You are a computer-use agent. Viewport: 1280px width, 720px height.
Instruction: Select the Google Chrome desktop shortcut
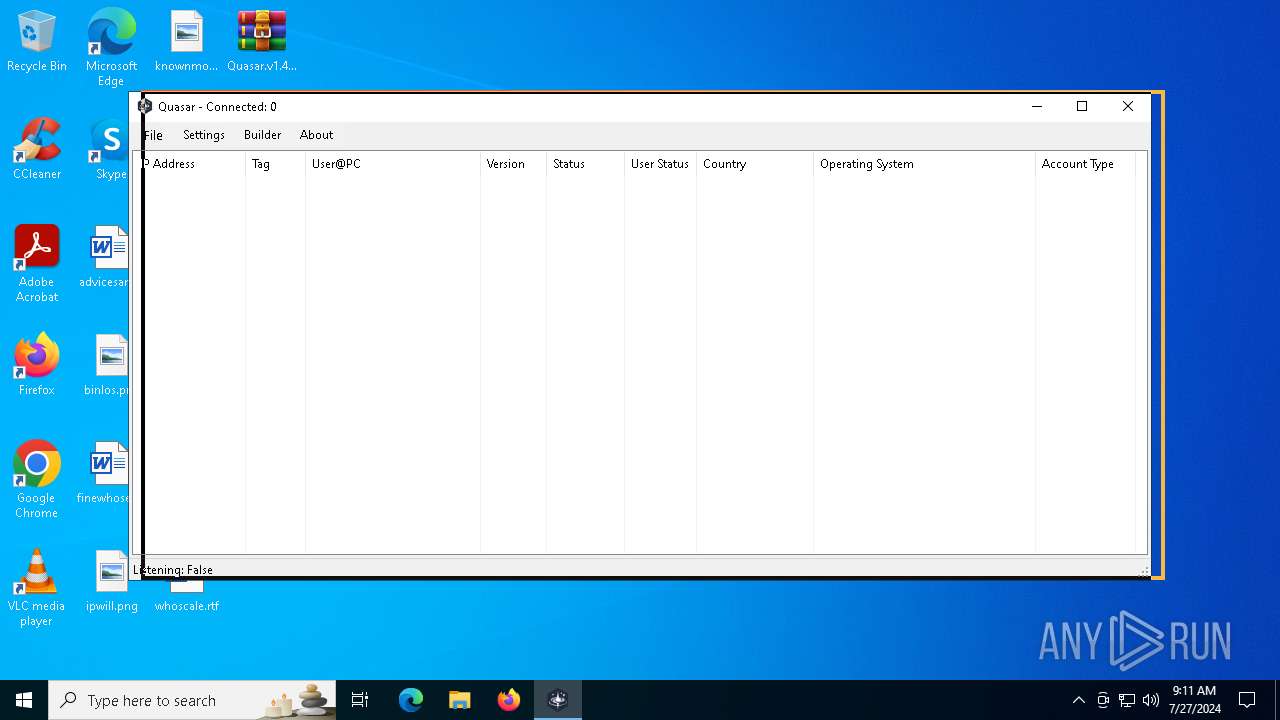[x=37, y=480]
